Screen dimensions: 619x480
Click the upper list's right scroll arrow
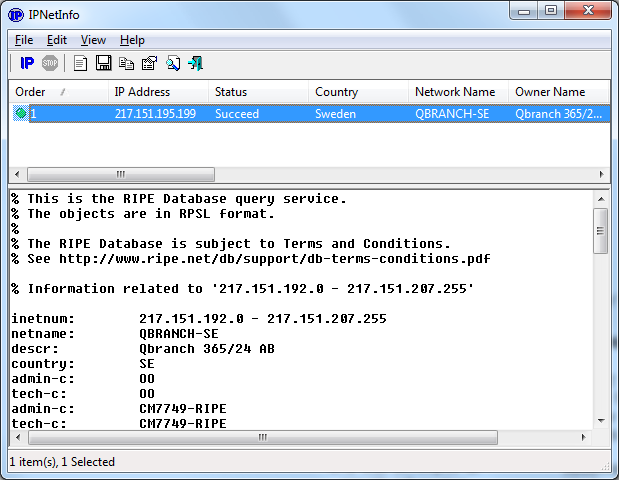tap(601, 174)
